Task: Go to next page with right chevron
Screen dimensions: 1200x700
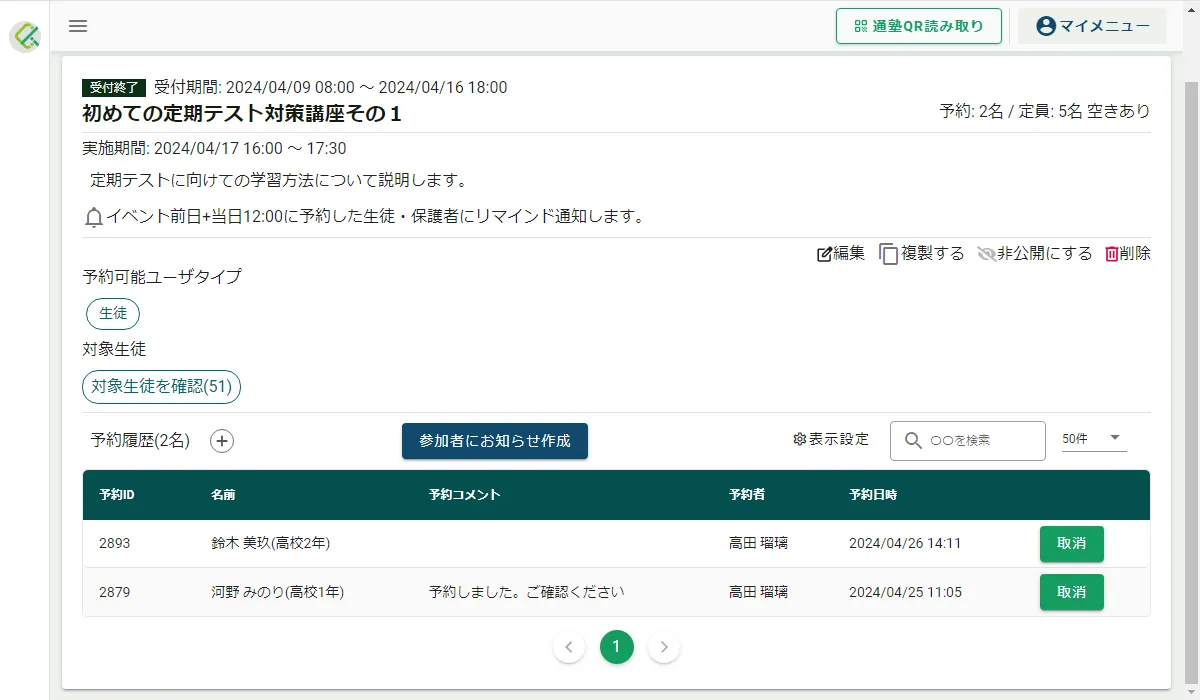Action: [x=664, y=647]
